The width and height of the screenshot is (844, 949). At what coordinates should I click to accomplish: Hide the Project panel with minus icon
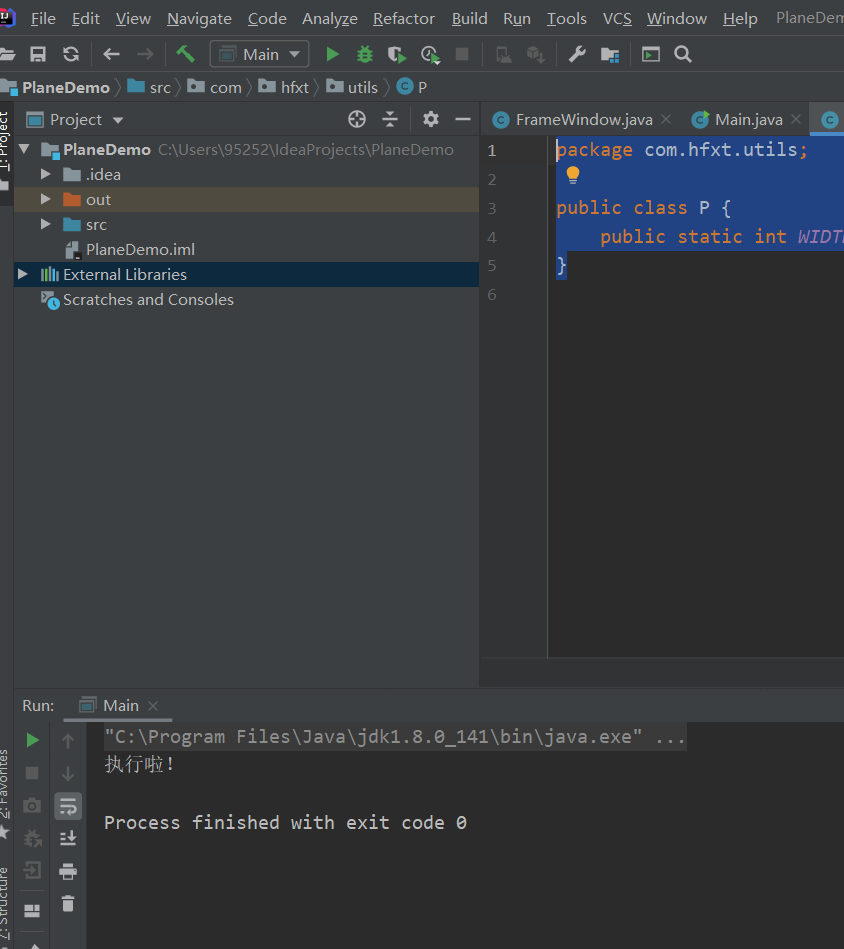click(463, 119)
